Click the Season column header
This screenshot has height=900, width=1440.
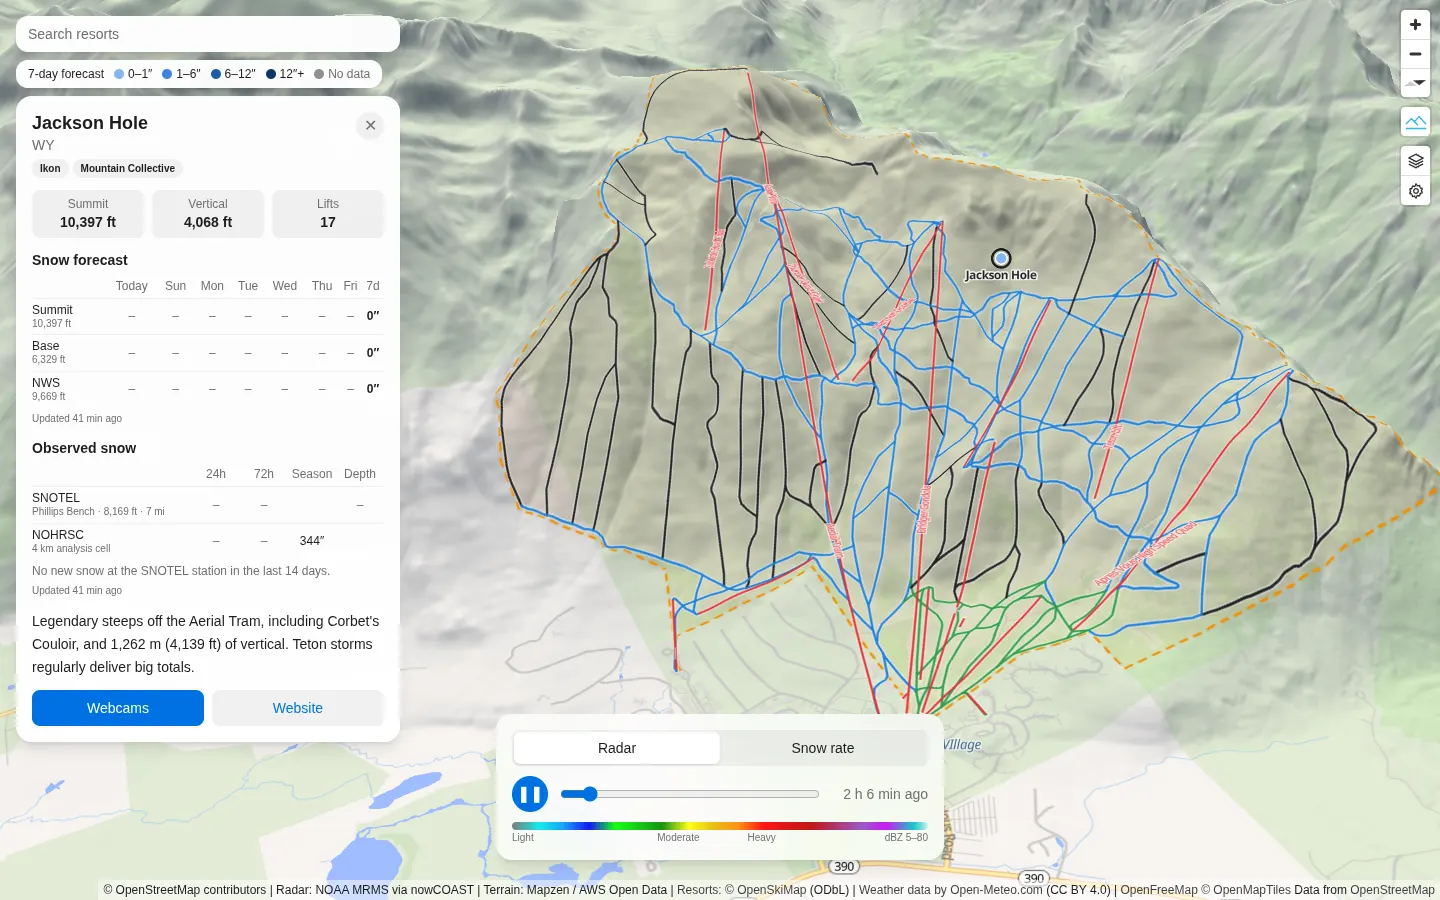point(312,474)
